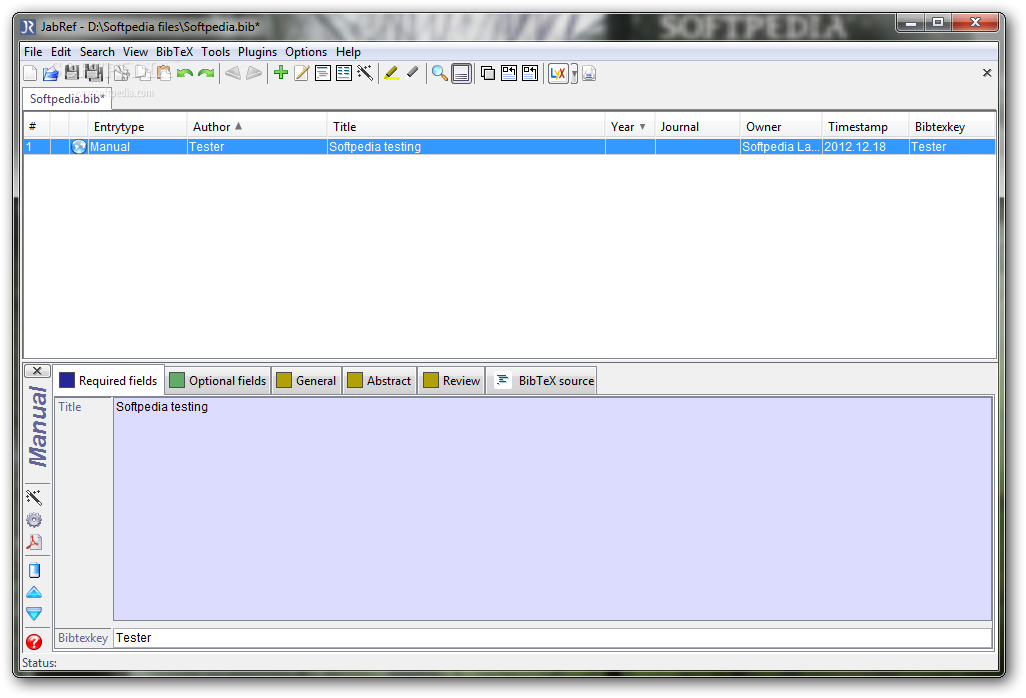Open the Plugins menu
The height and width of the screenshot is (698, 1026).
257,52
